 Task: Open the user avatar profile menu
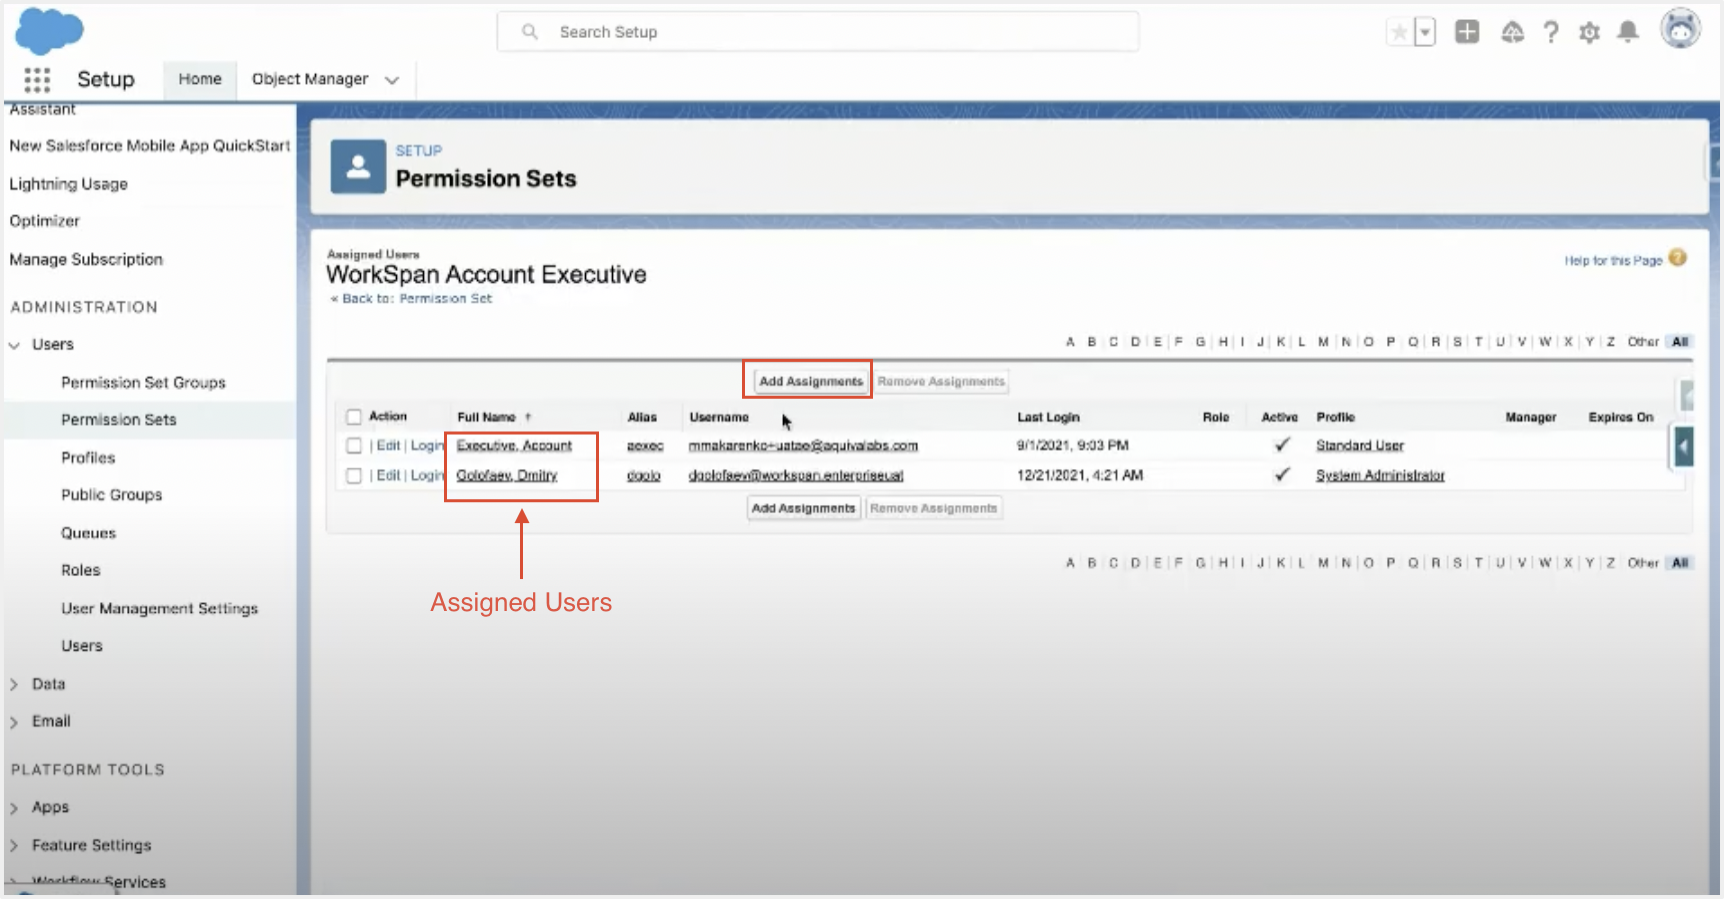[x=1680, y=29]
